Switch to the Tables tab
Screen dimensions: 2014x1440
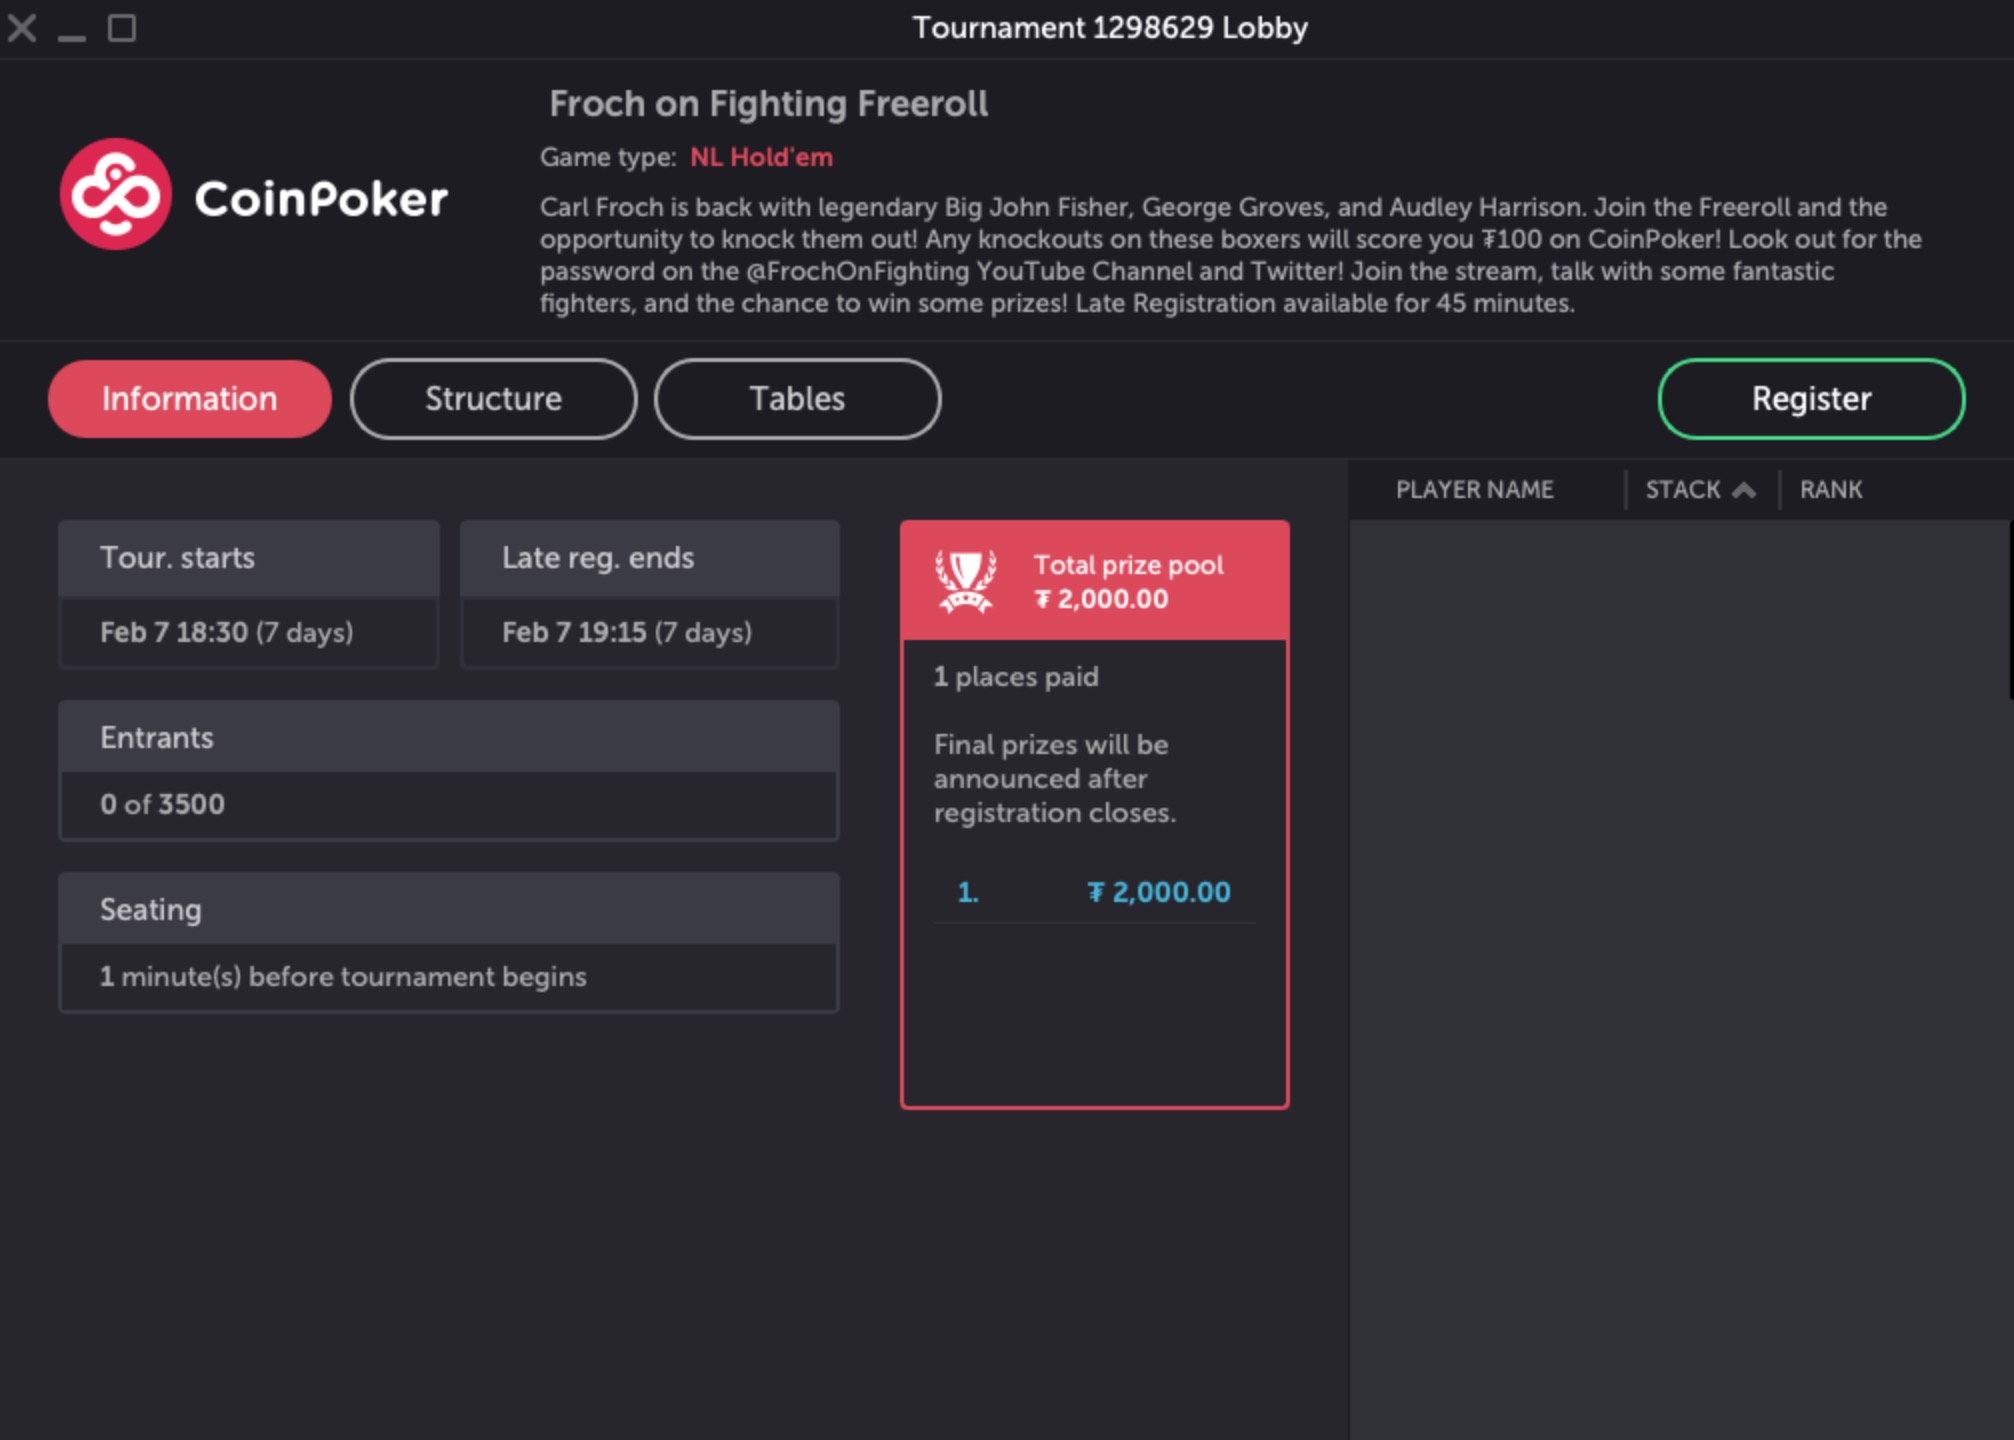(x=798, y=399)
